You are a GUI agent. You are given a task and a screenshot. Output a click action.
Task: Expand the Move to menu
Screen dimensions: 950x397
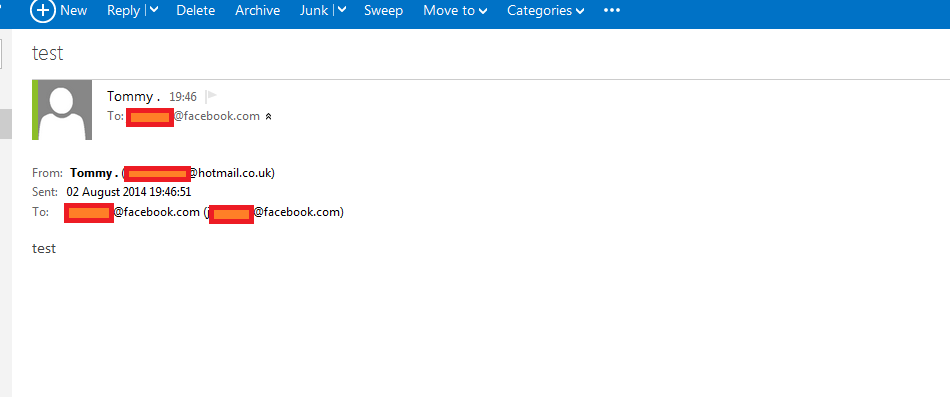coord(455,10)
